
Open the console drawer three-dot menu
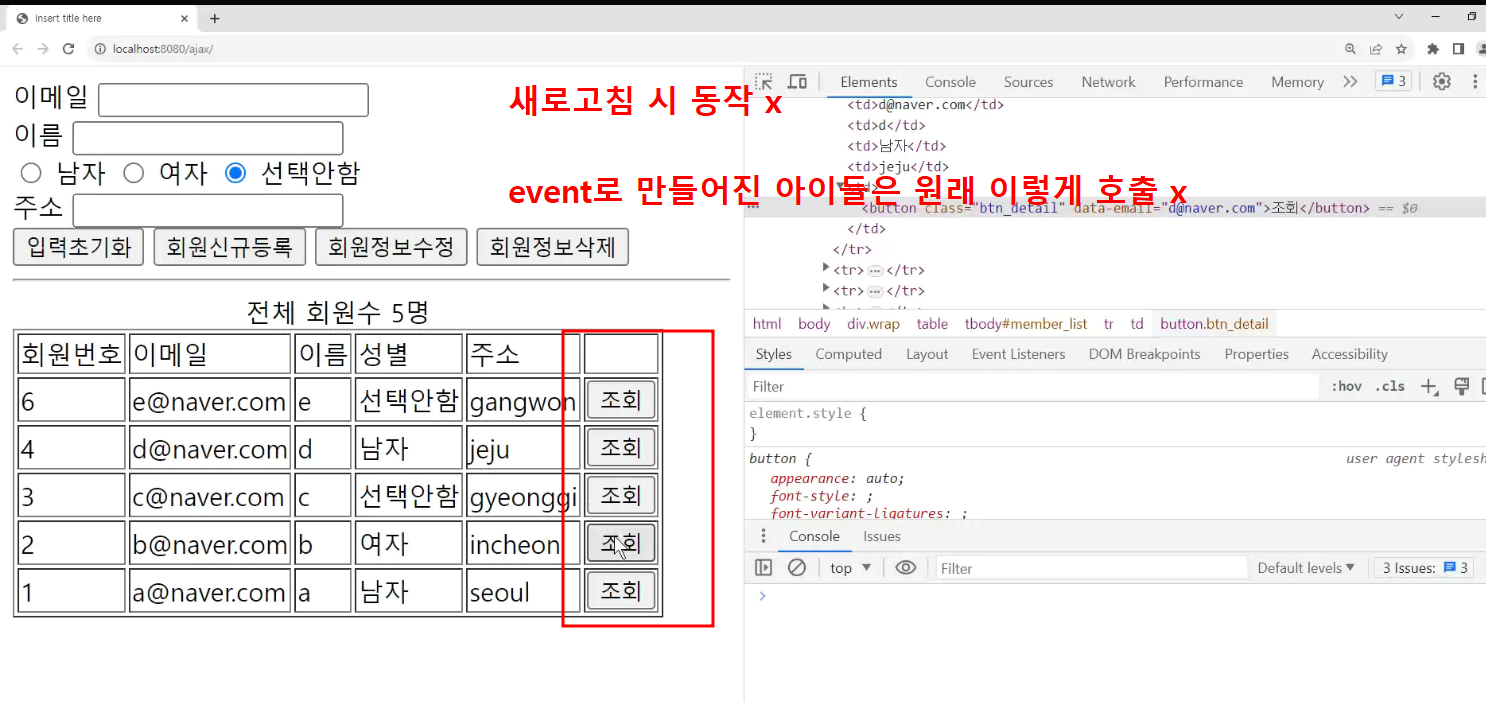point(764,536)
